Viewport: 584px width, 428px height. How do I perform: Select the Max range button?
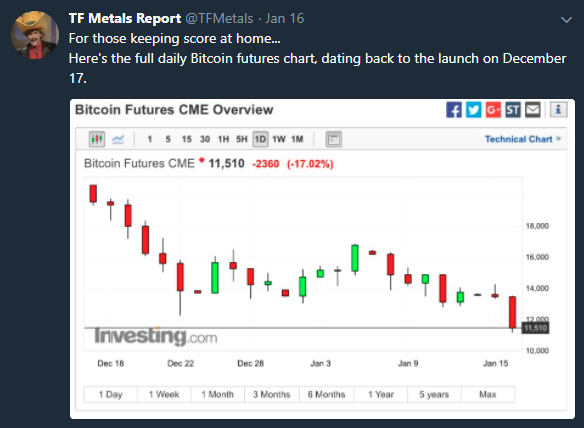click(x=488, y=394)
